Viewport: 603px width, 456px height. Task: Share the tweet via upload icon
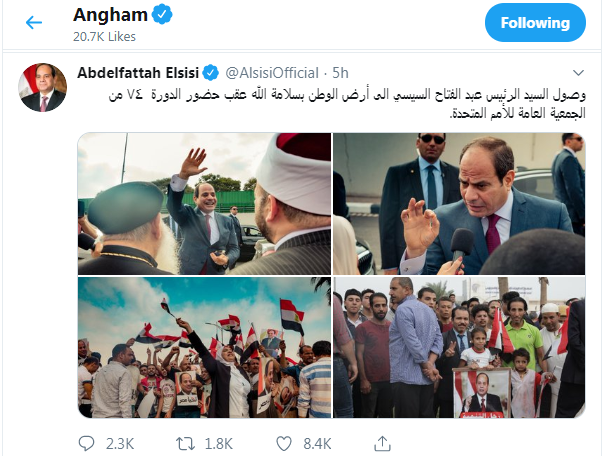coord(382,443)
